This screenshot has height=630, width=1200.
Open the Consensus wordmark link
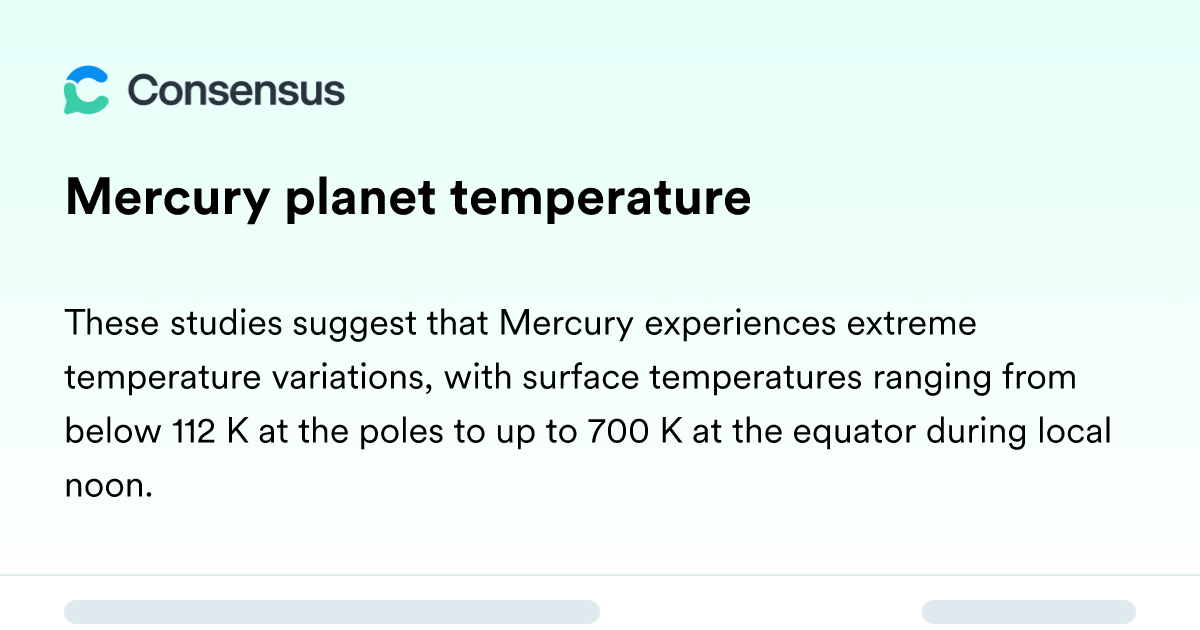(x=236, y=91)
